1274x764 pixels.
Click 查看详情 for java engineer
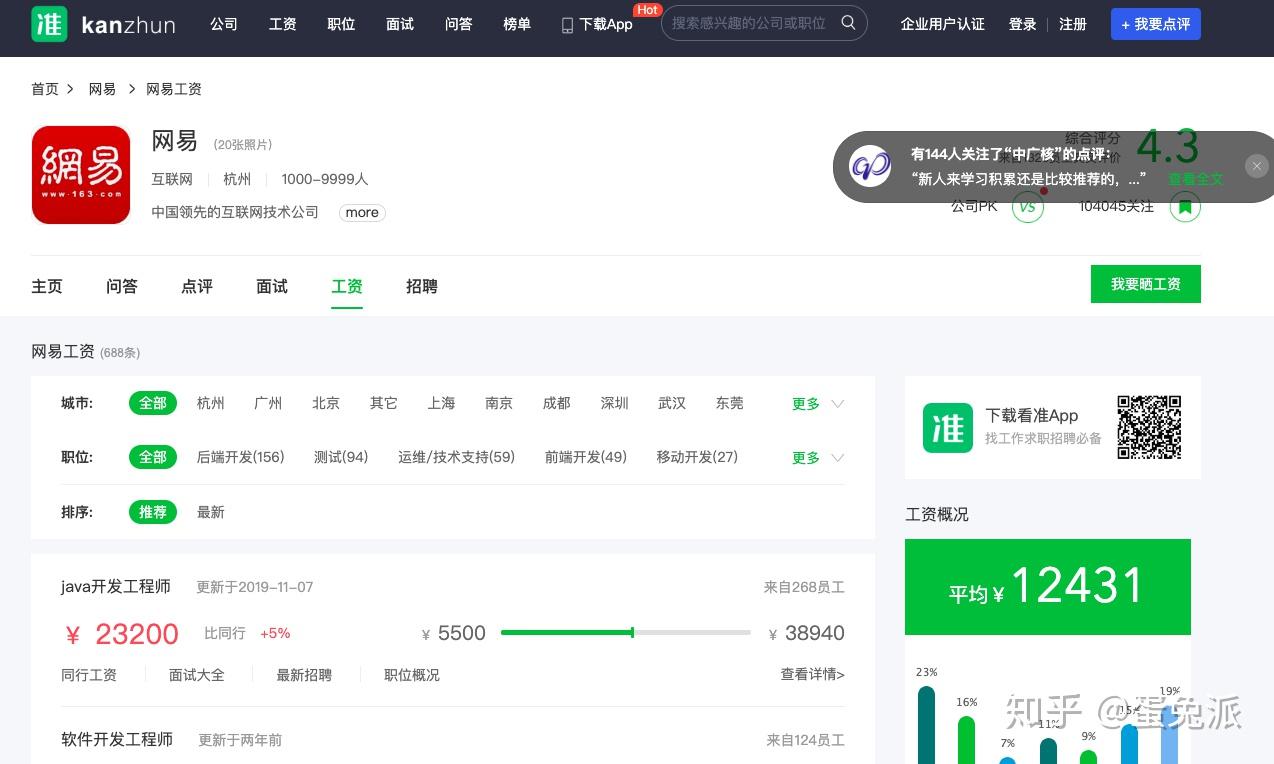813,675
